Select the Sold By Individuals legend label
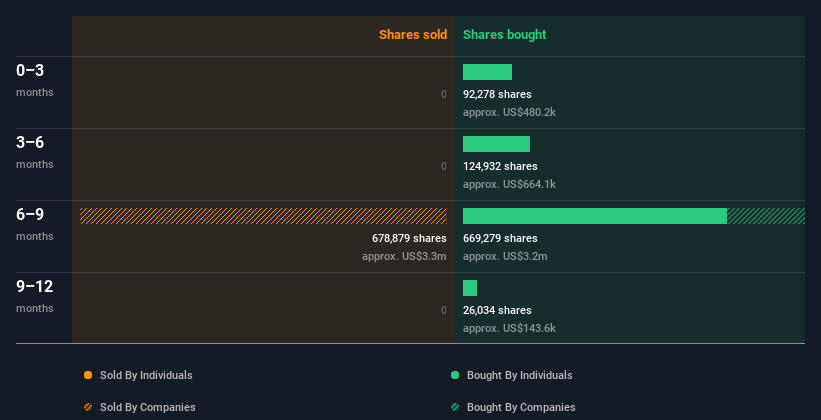Screen dimensions: 821x420 tap(146, 375)
